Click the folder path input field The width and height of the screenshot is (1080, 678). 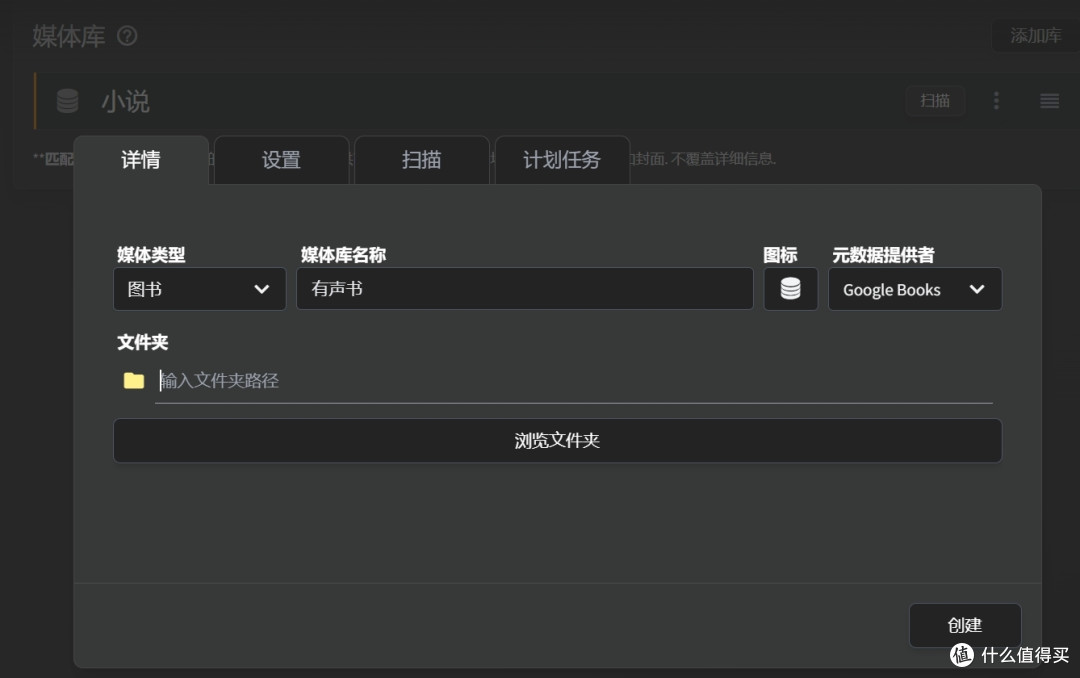(x=574, y=380)
